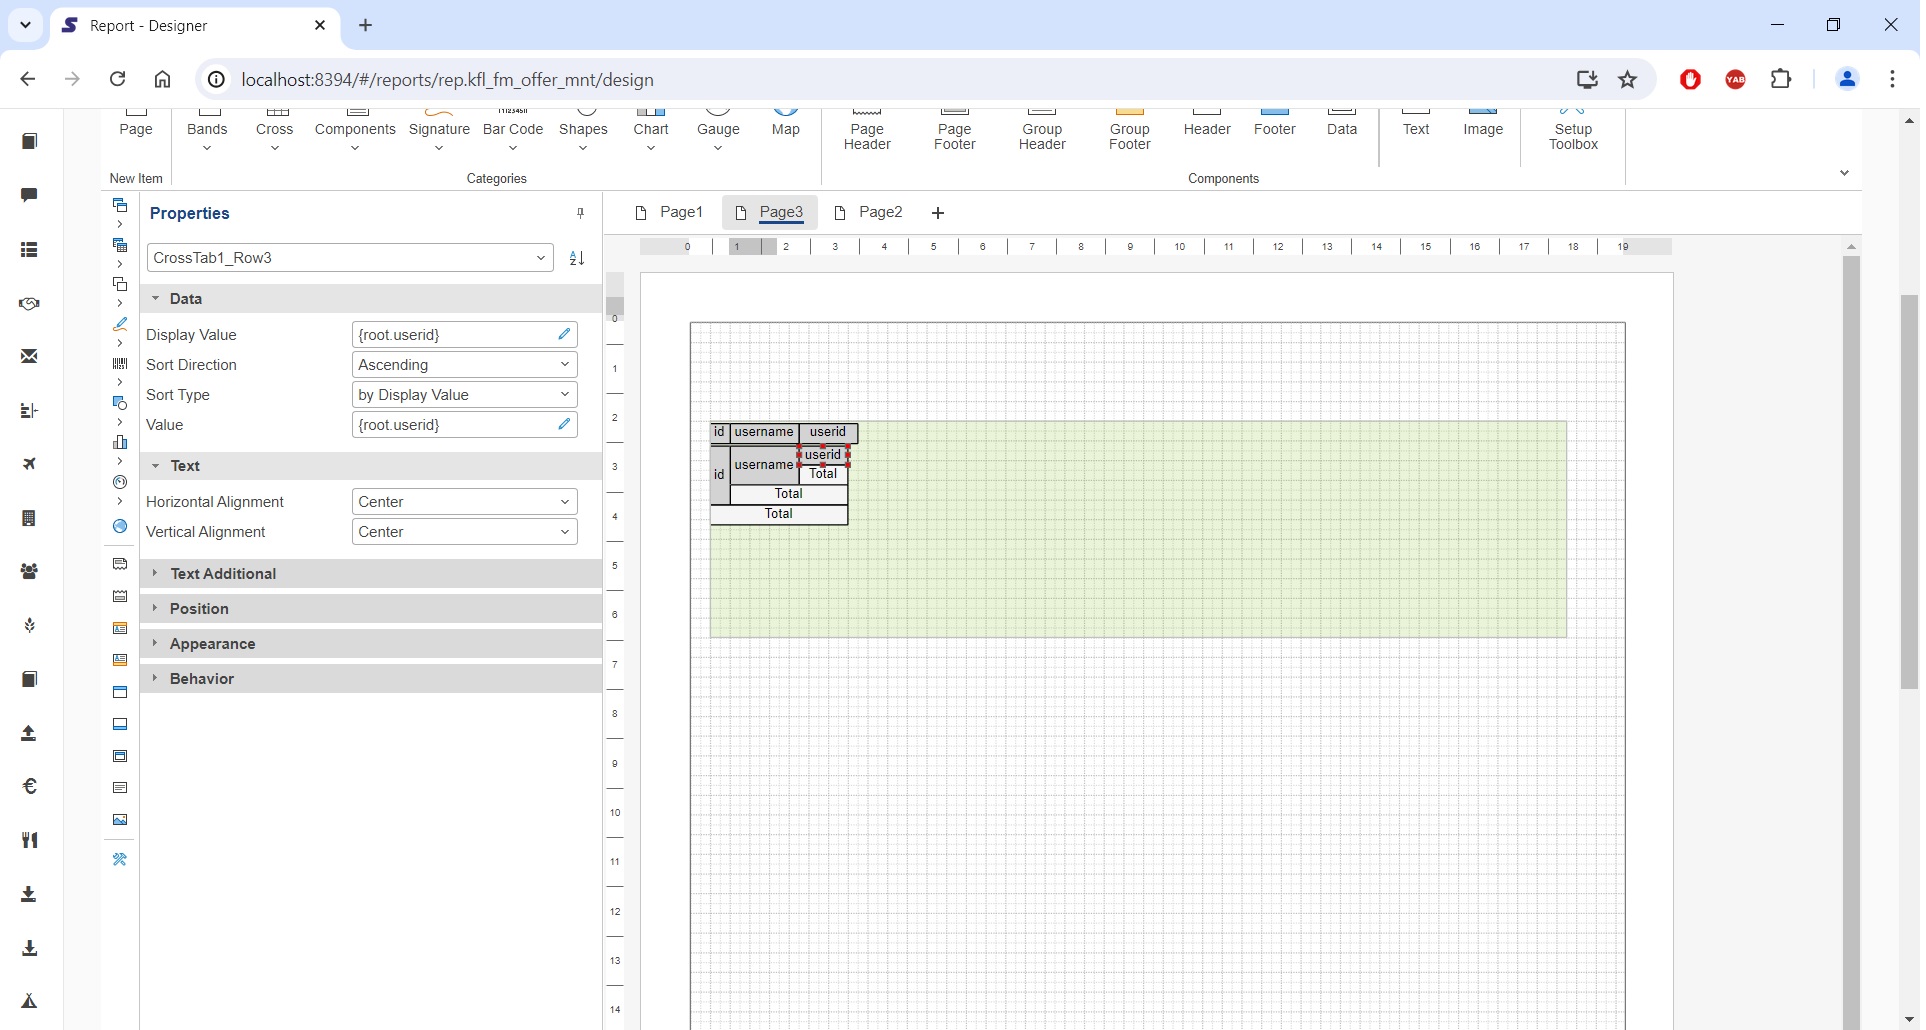
Task: Open the euro currency sidebar icon
Action: [29, 786]
